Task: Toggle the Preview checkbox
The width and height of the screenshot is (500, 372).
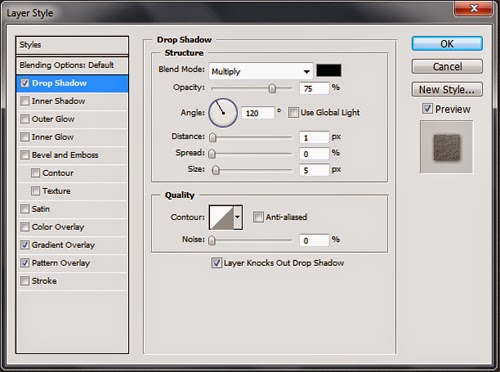Action: click(427, 109)
